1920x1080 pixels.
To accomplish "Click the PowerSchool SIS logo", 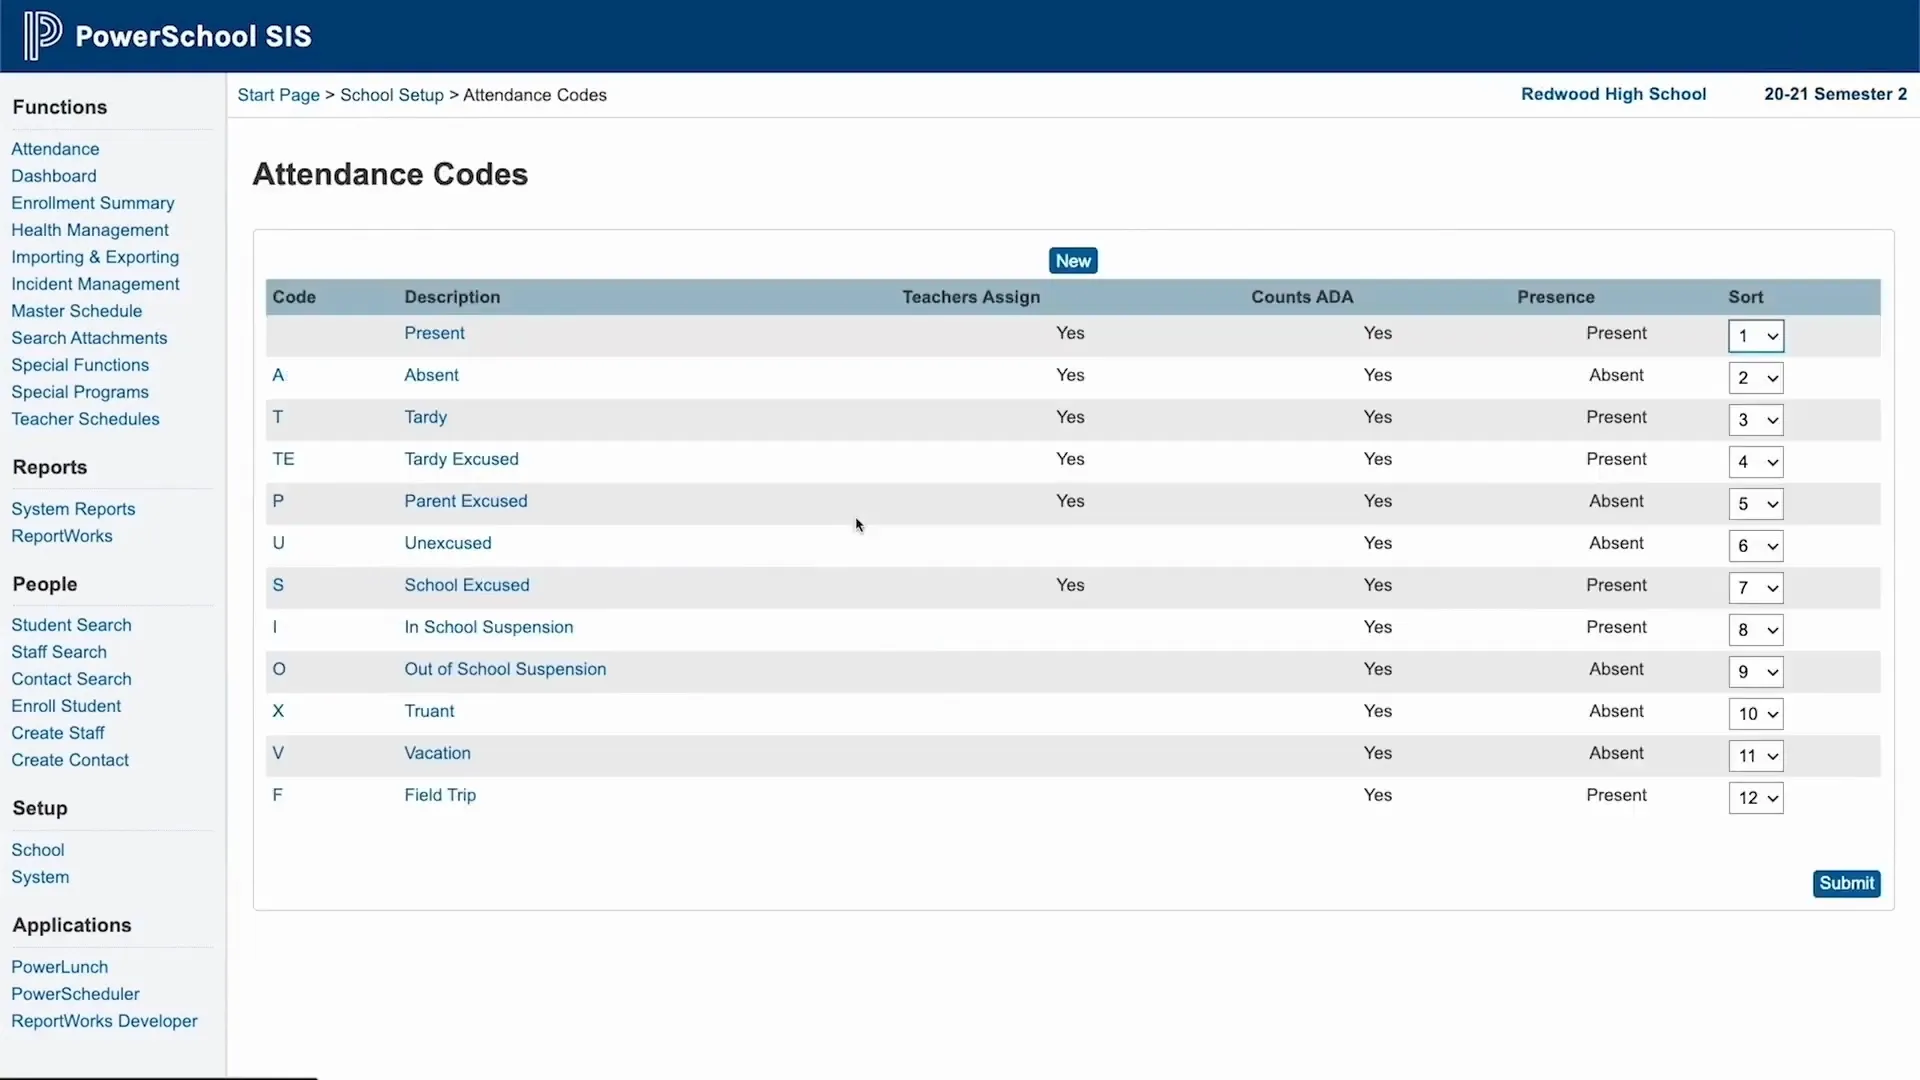I will [x=165, y=35].
